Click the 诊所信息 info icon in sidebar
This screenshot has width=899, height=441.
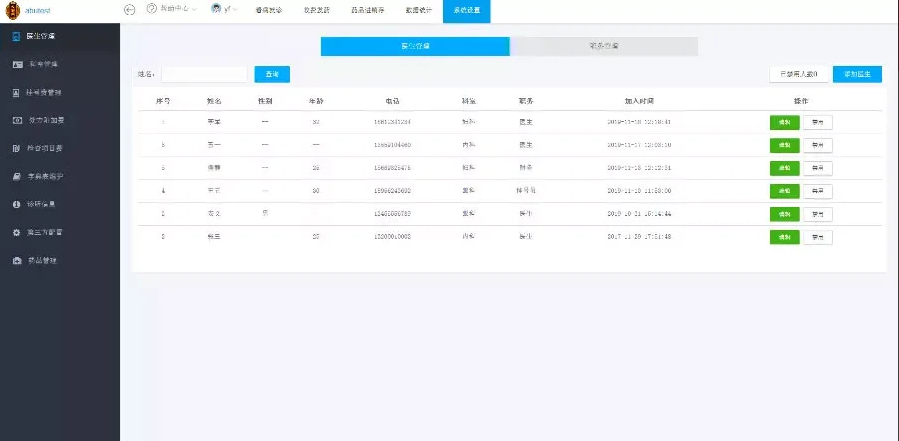[17, 204]
